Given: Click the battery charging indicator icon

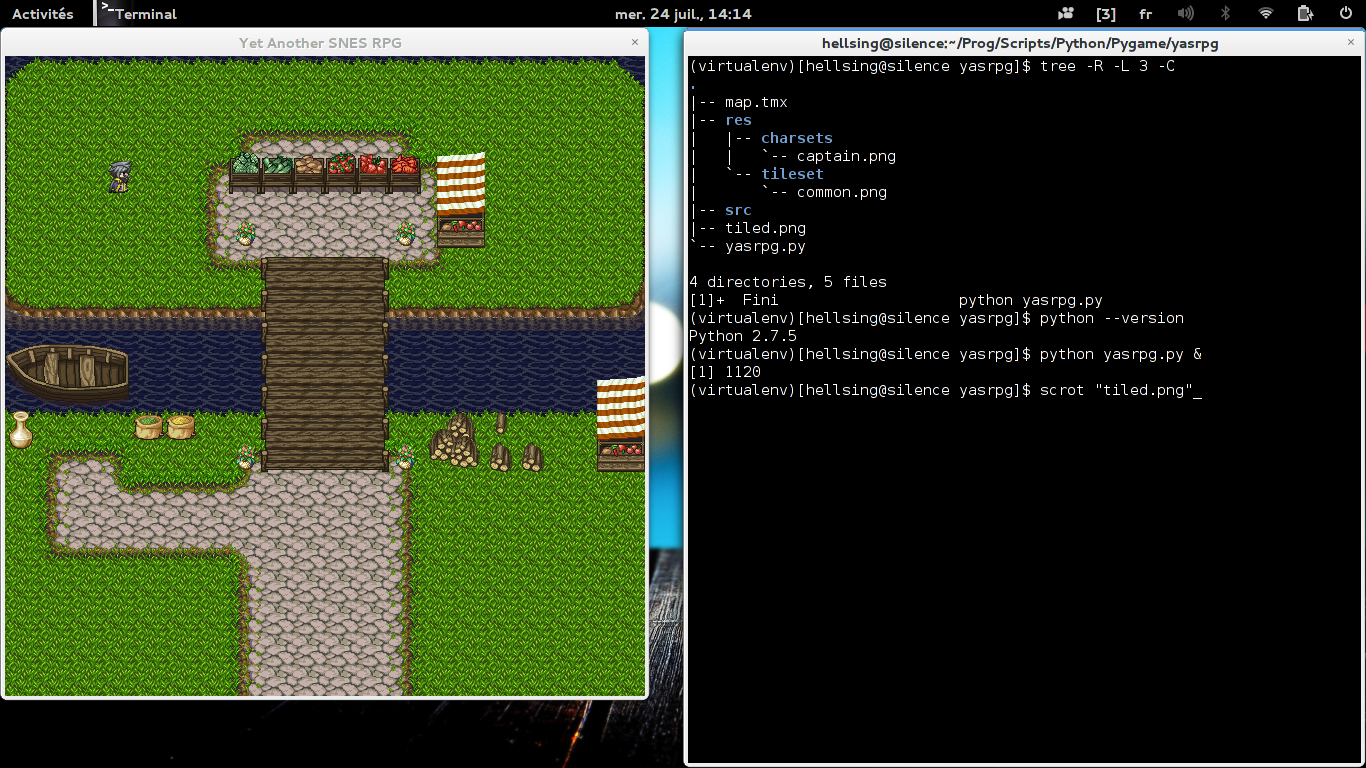Looking at the screenshot, I should (1305, 14).
